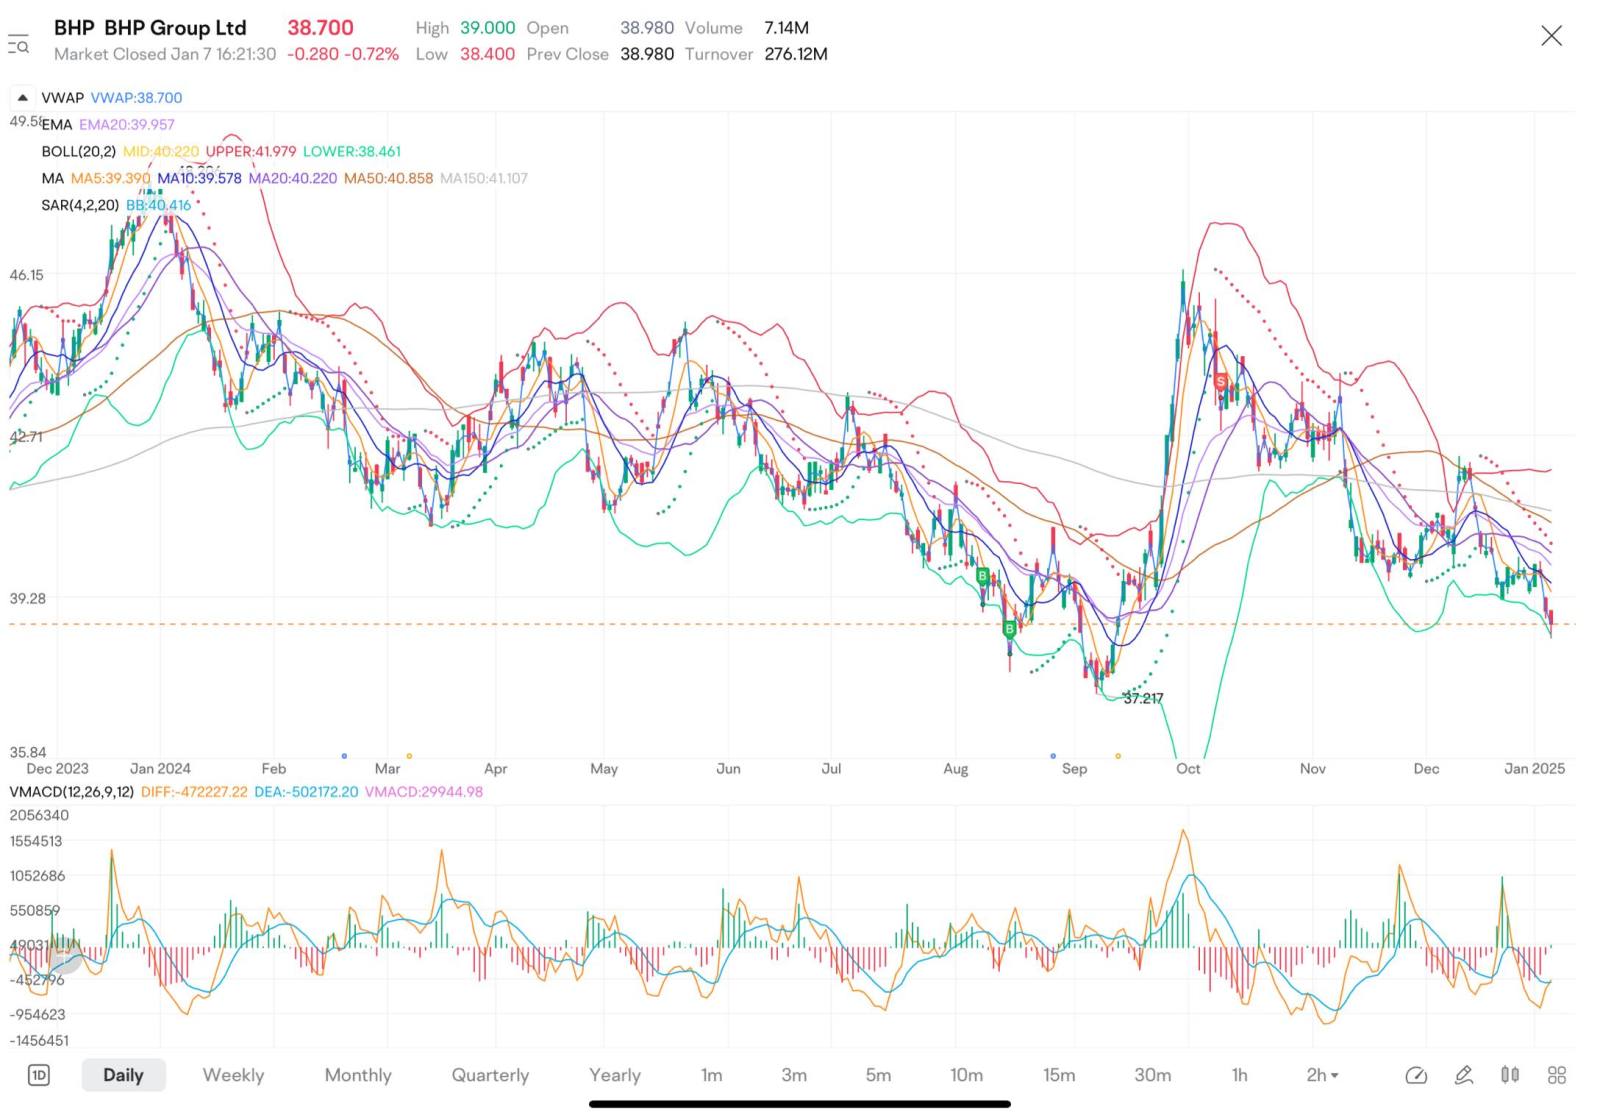Click the SAR(4,2,20) indicator label
Image resolution: width=1600 pixels, height=1118 pixels.
[x=80, y=205]
